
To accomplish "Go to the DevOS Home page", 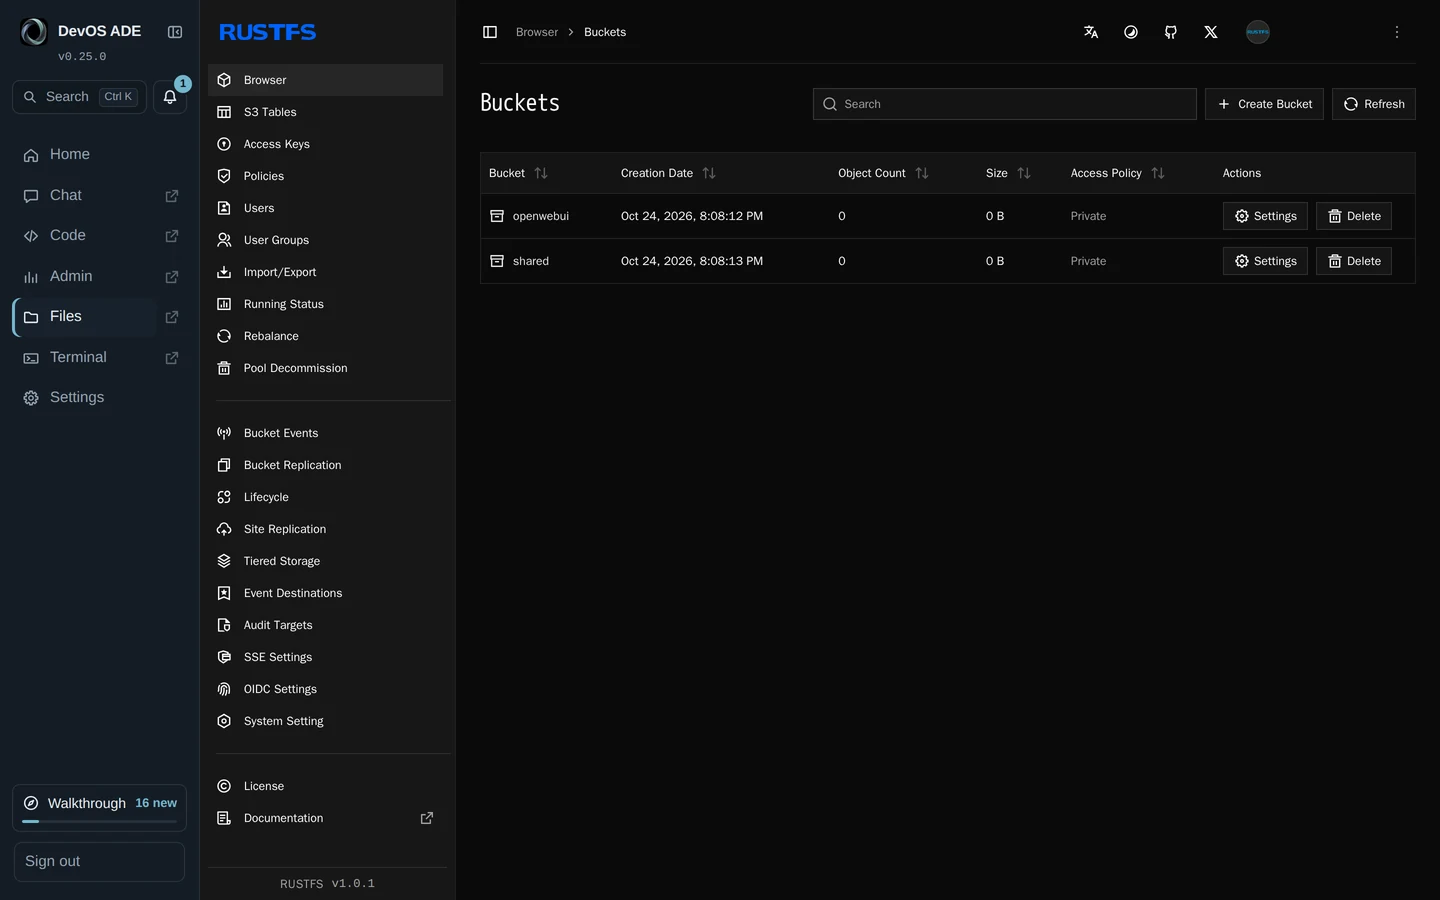I will coord(99,155).
